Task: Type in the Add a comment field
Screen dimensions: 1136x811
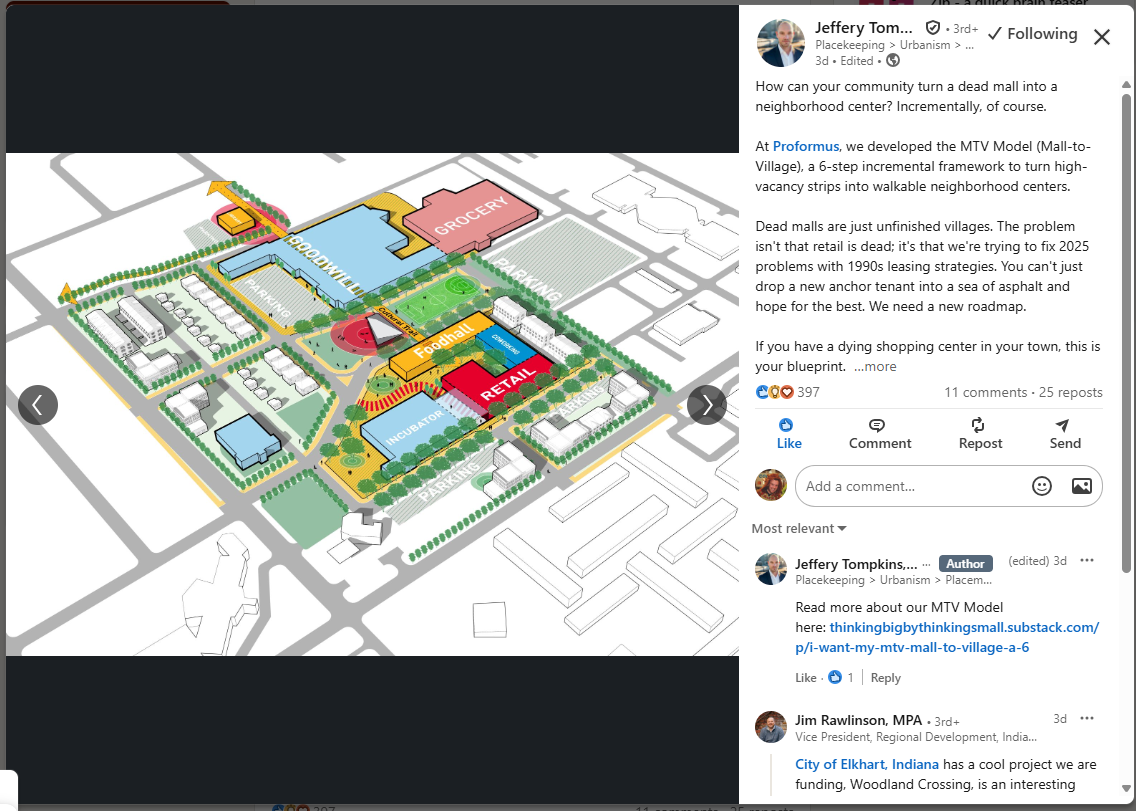Action: point(910,486)
